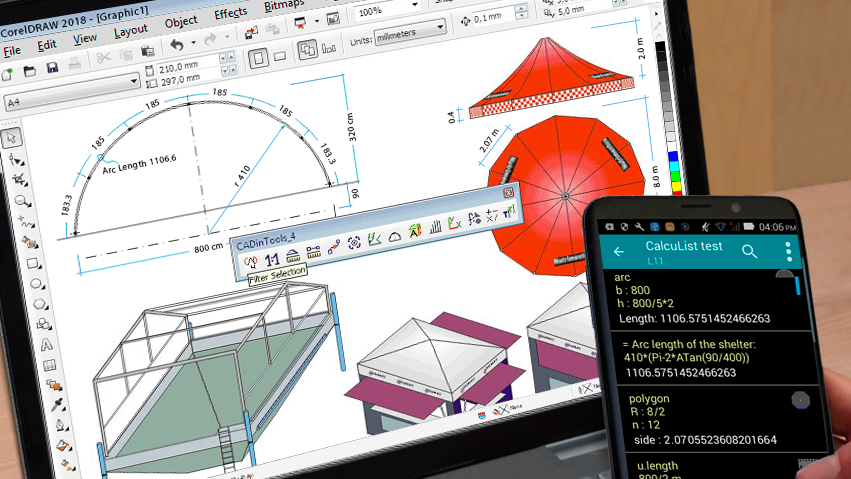Open the Publish to PDF dropdown arrow
The image size is (851, 479).
click(x=316, y=22)
